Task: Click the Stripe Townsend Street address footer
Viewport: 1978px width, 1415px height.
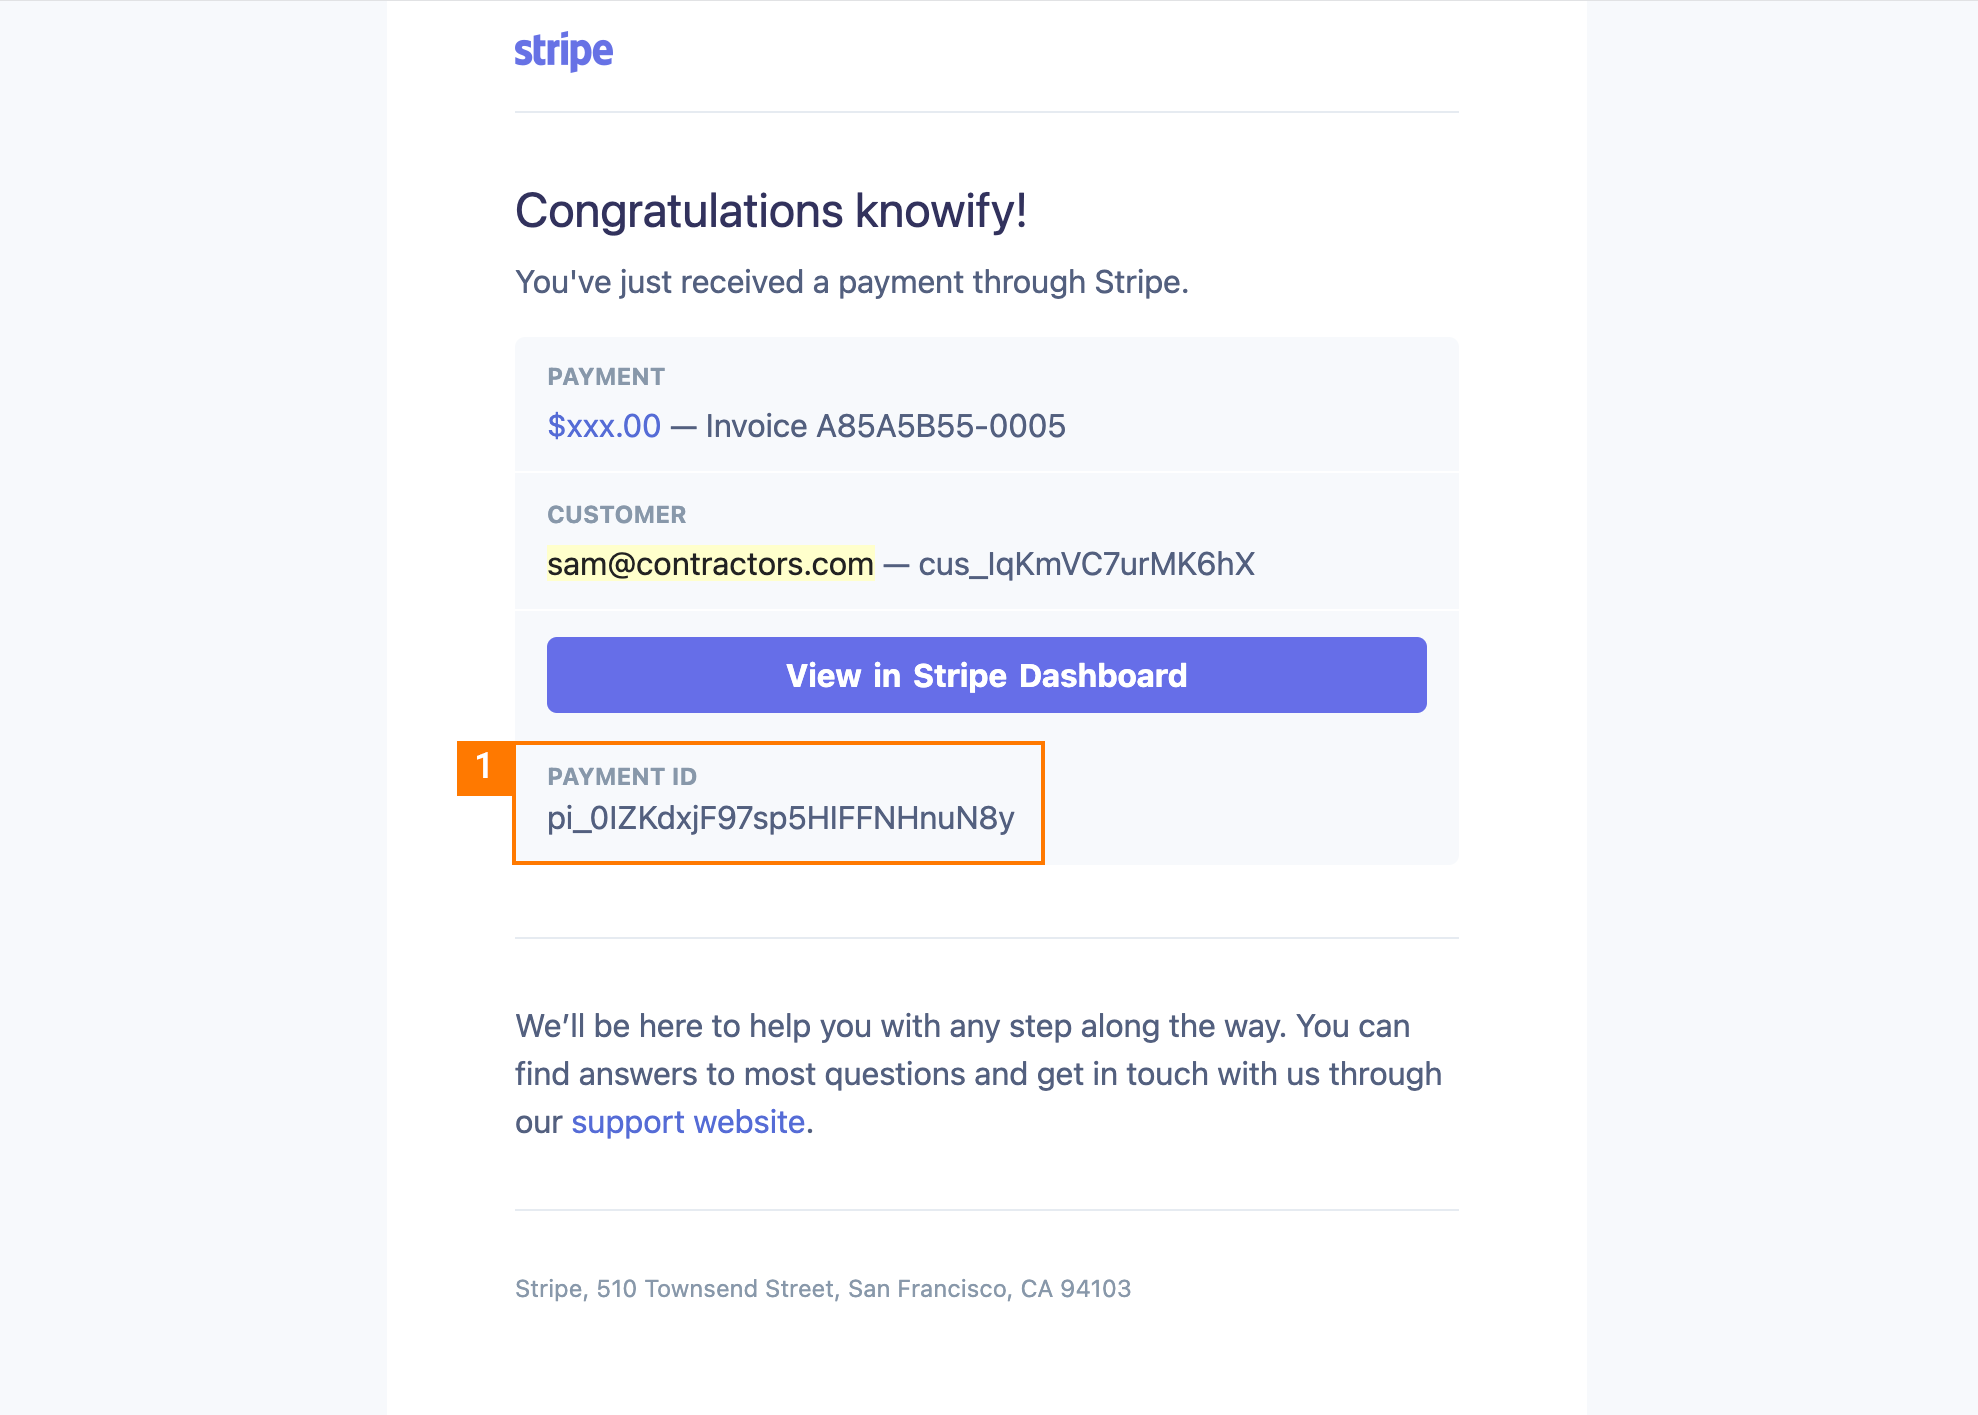Action: 823,1289
